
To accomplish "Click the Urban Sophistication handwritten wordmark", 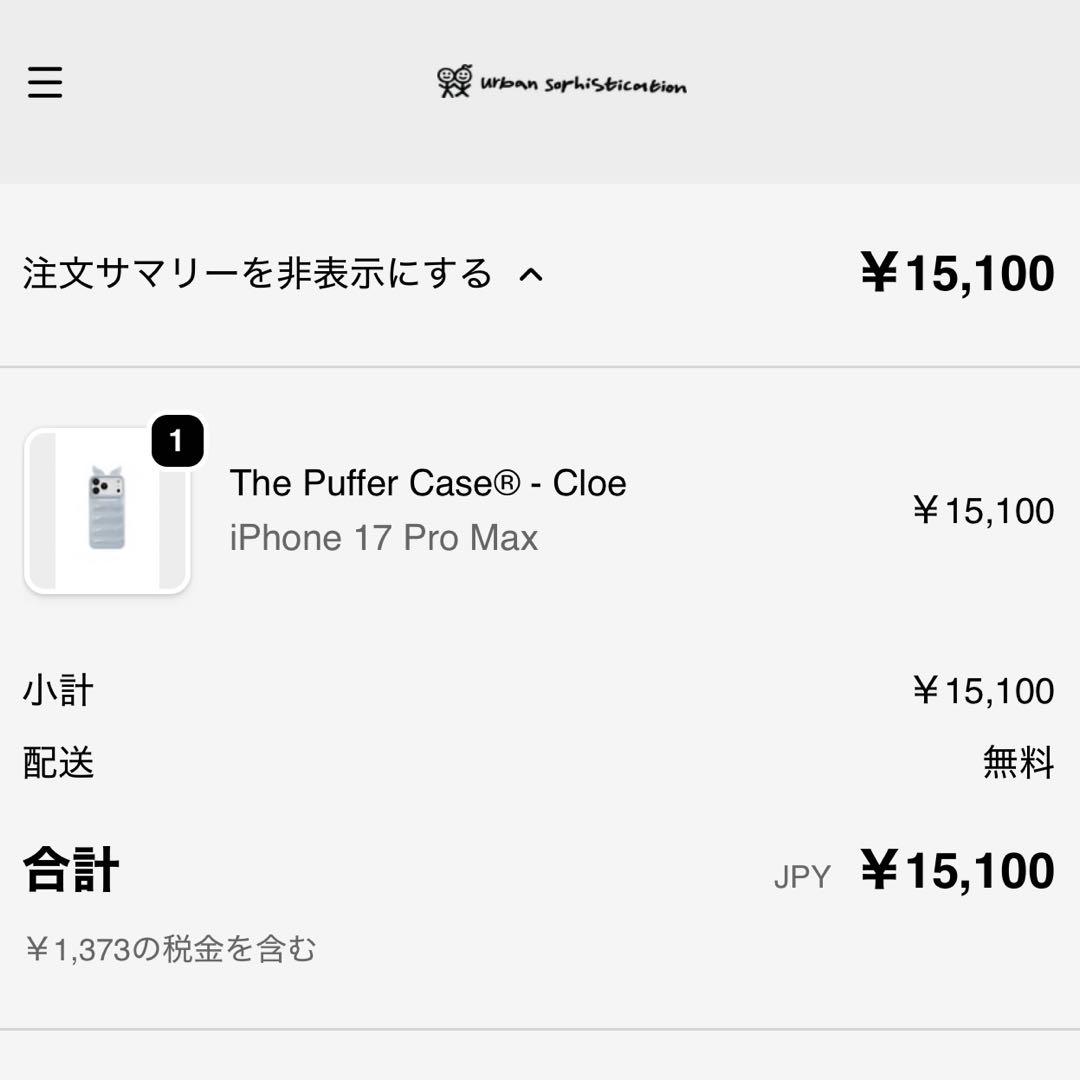I will [583, 85].
